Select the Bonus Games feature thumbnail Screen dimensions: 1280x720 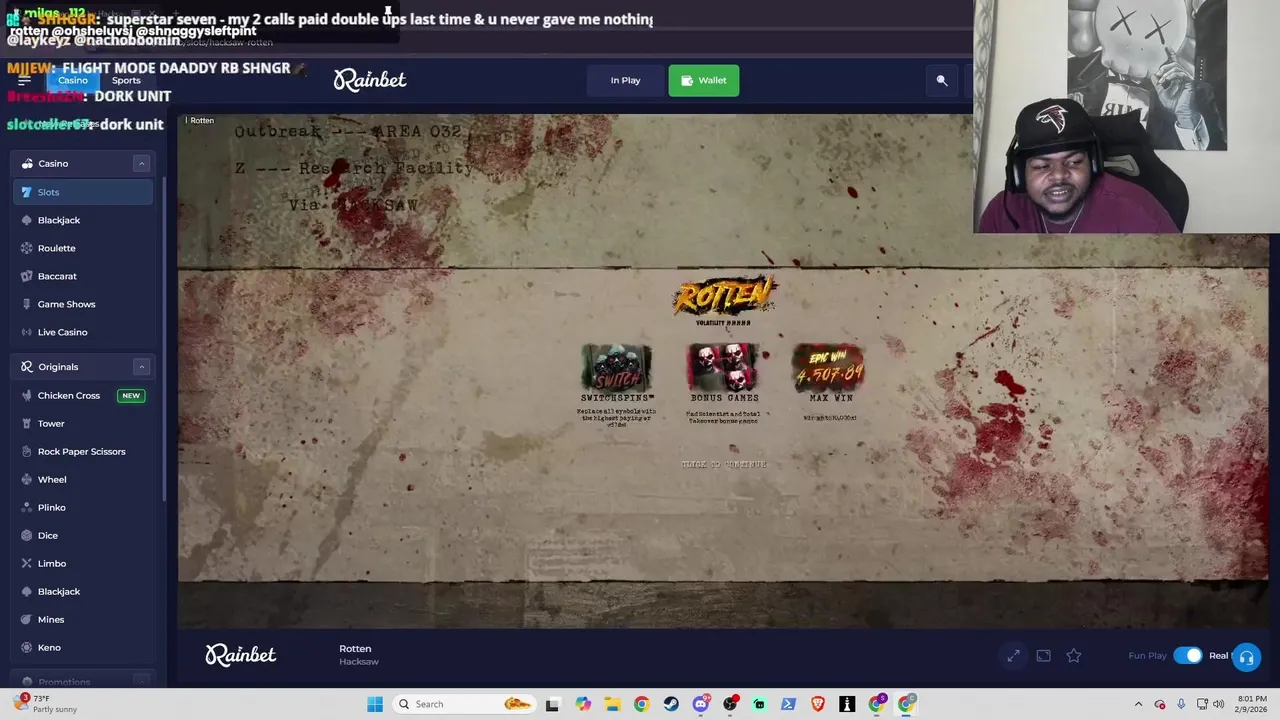[724, 367]
